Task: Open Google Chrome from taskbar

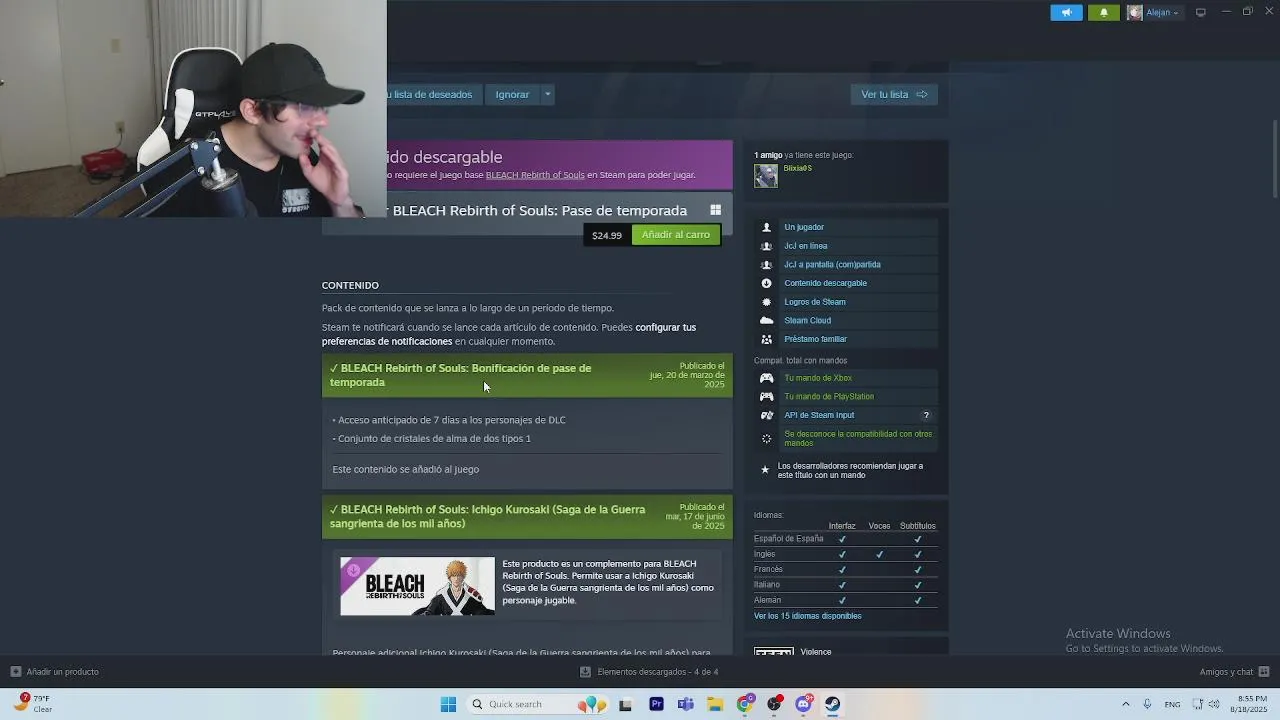Action: (x=745, y=704)
